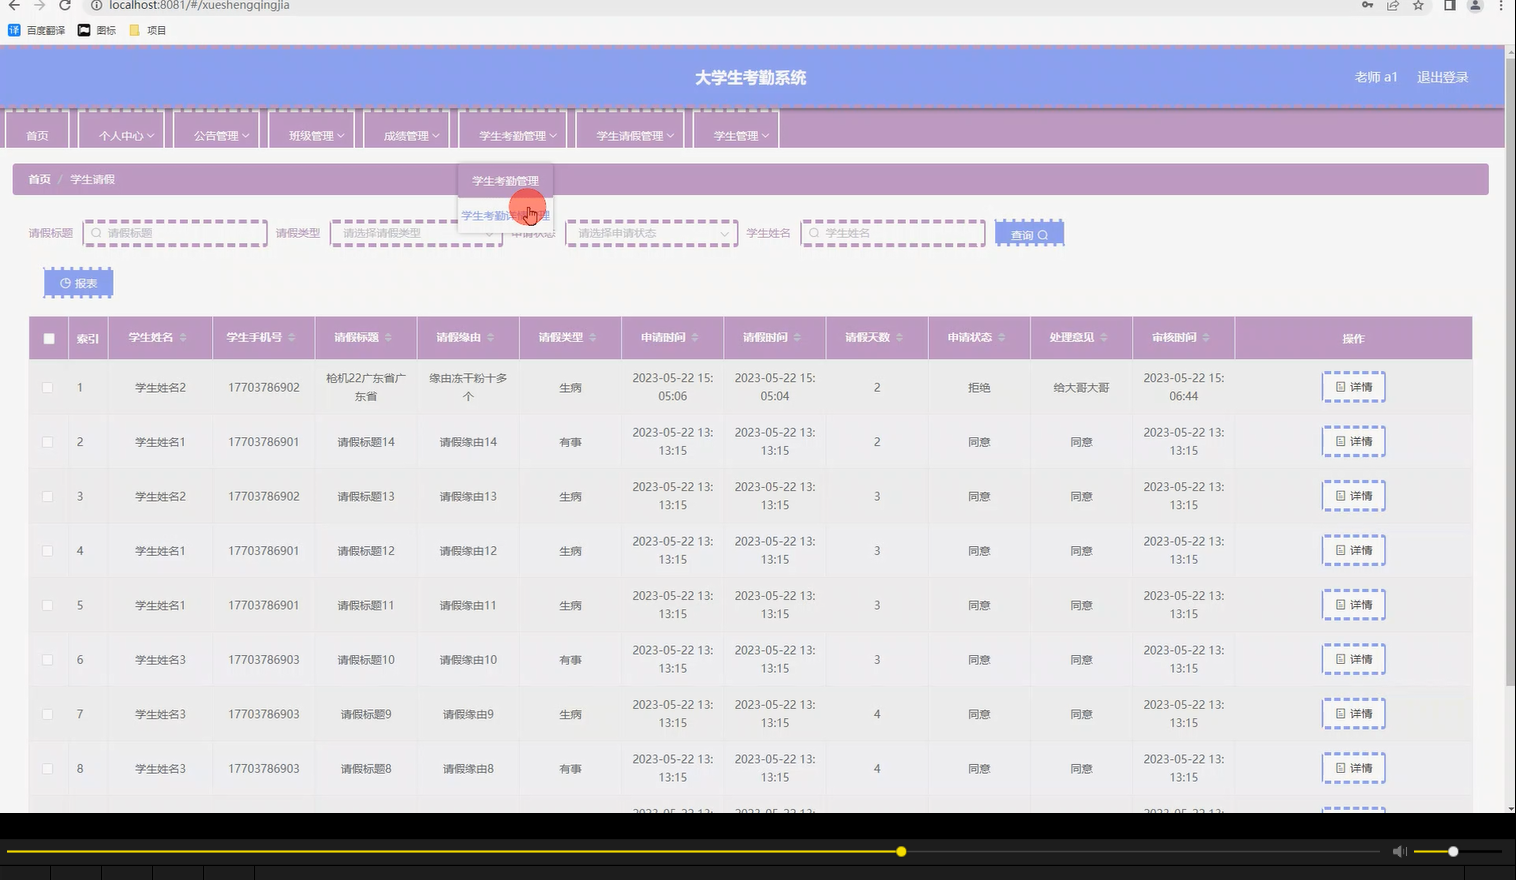
Task: Open 详情 for the 请假标题14 row
Action: pos(1354,441)
